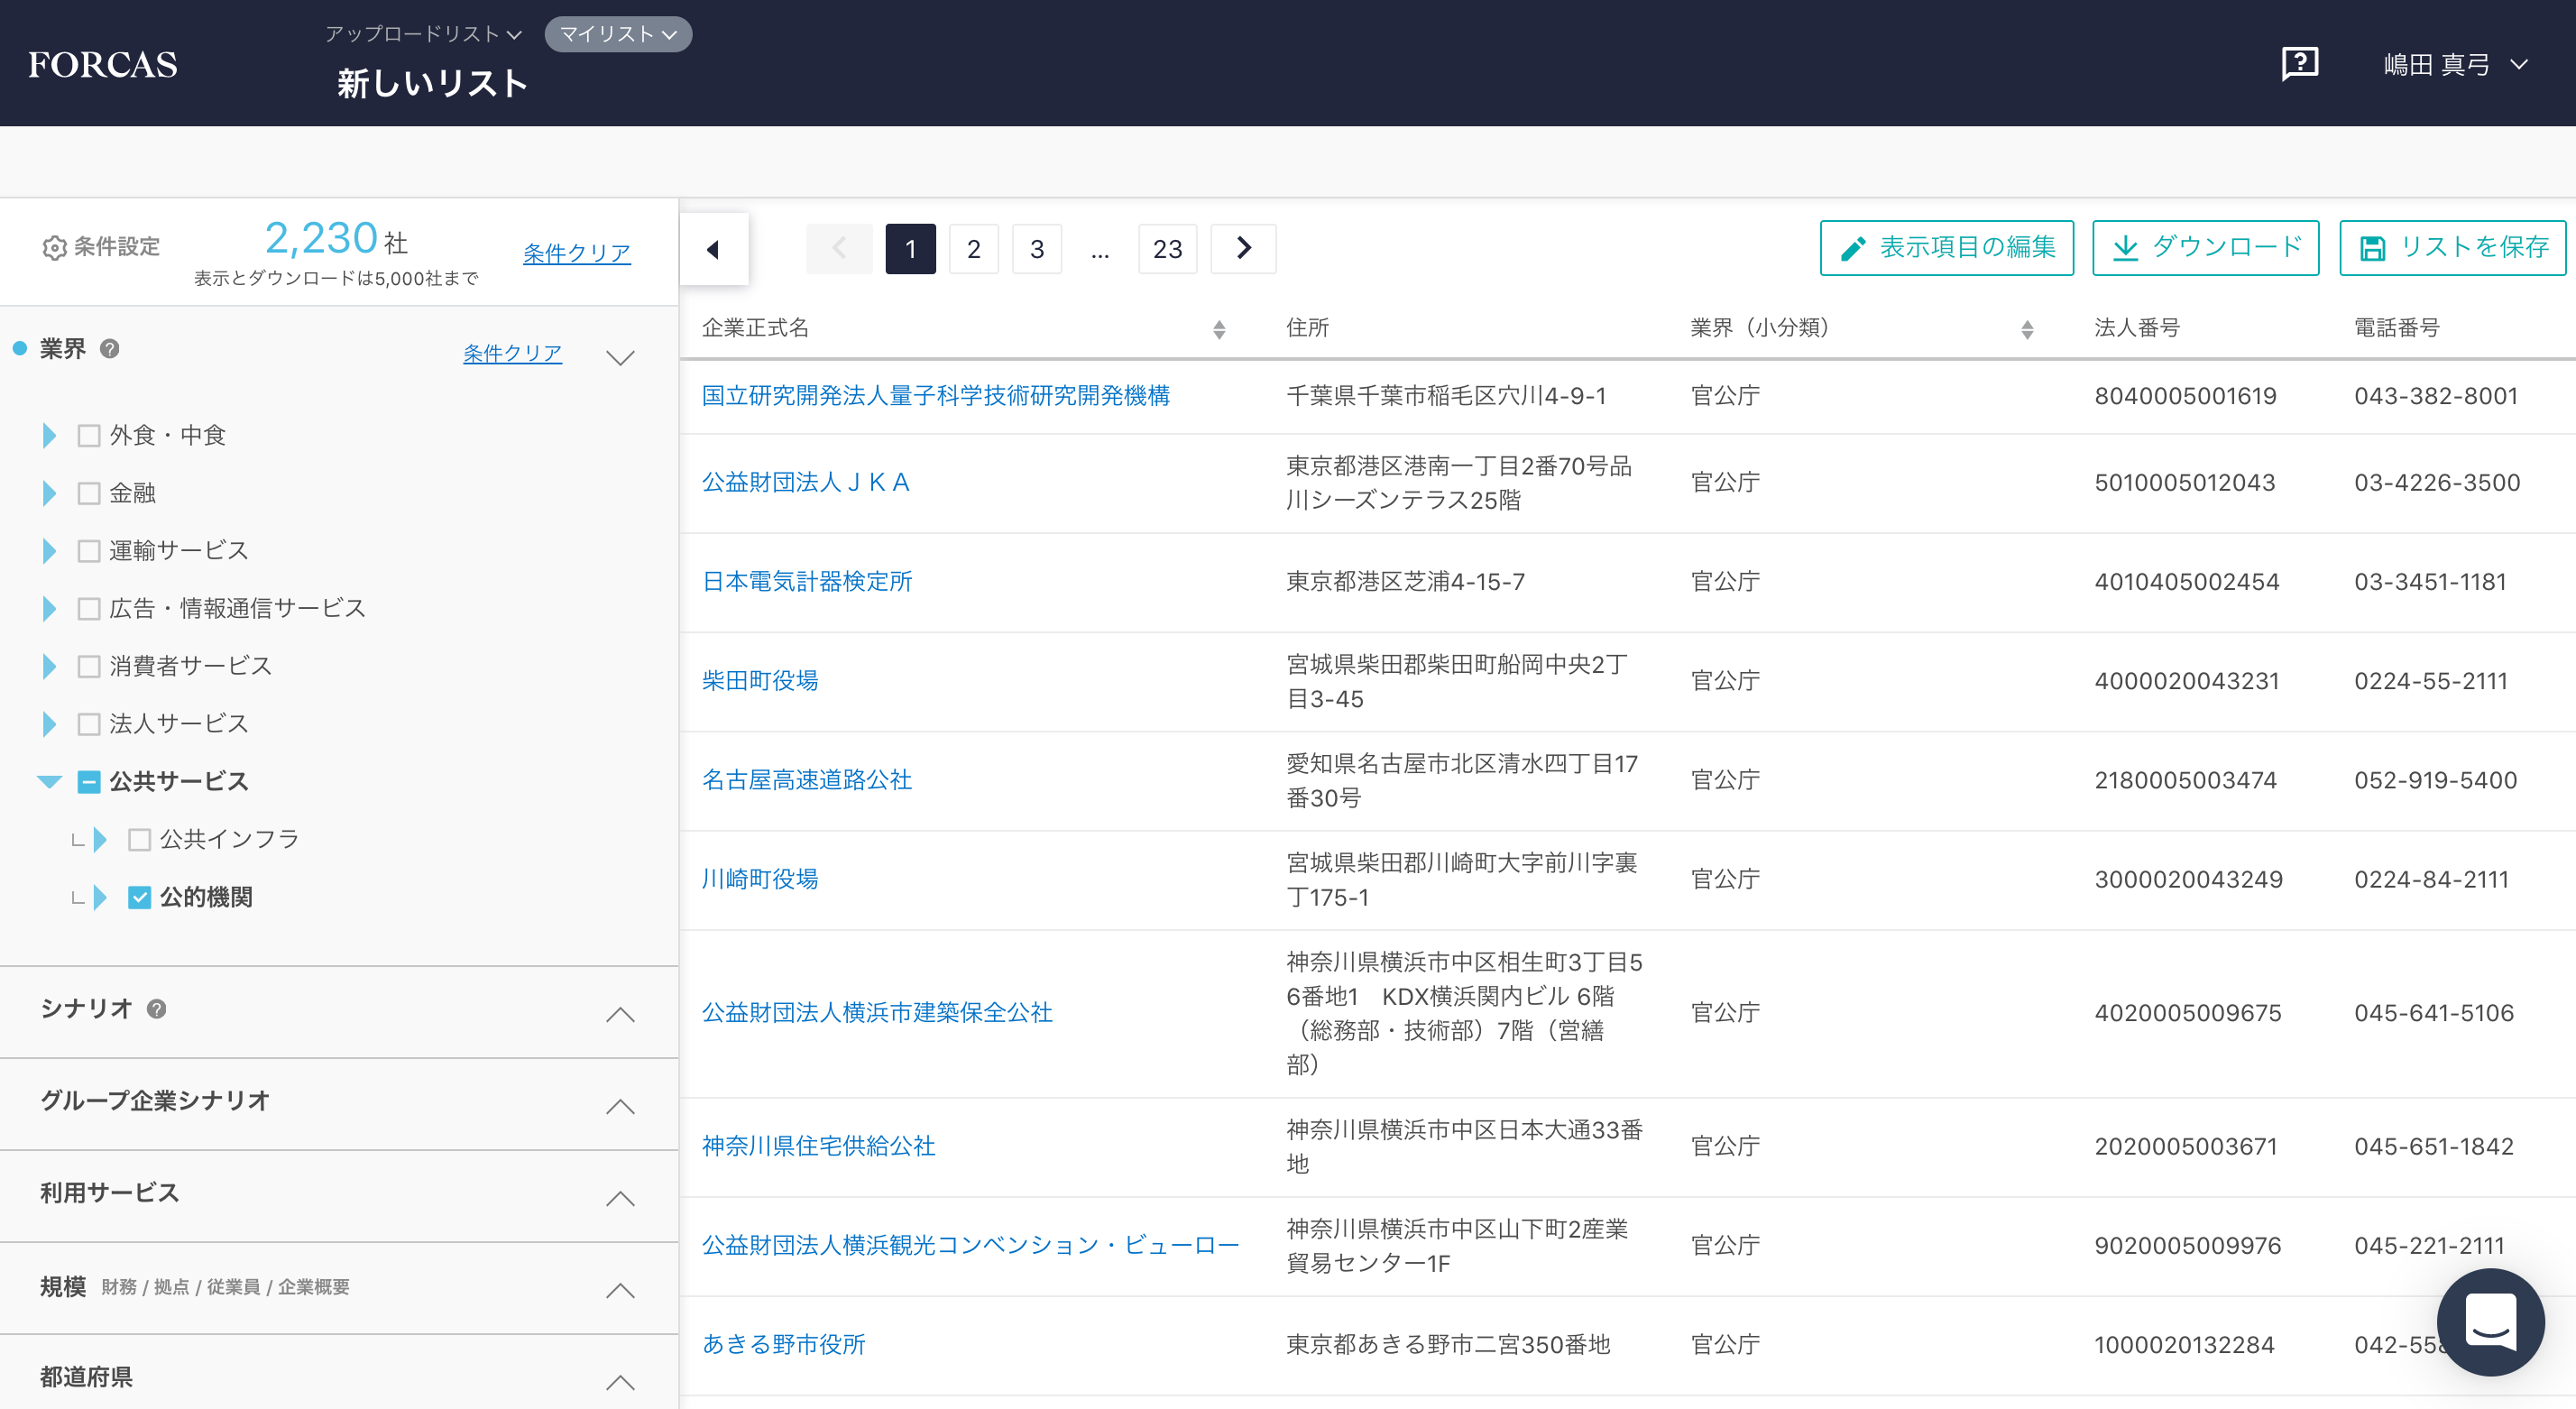
Task: Jump to results page 23
Action: coord(1167,248)
